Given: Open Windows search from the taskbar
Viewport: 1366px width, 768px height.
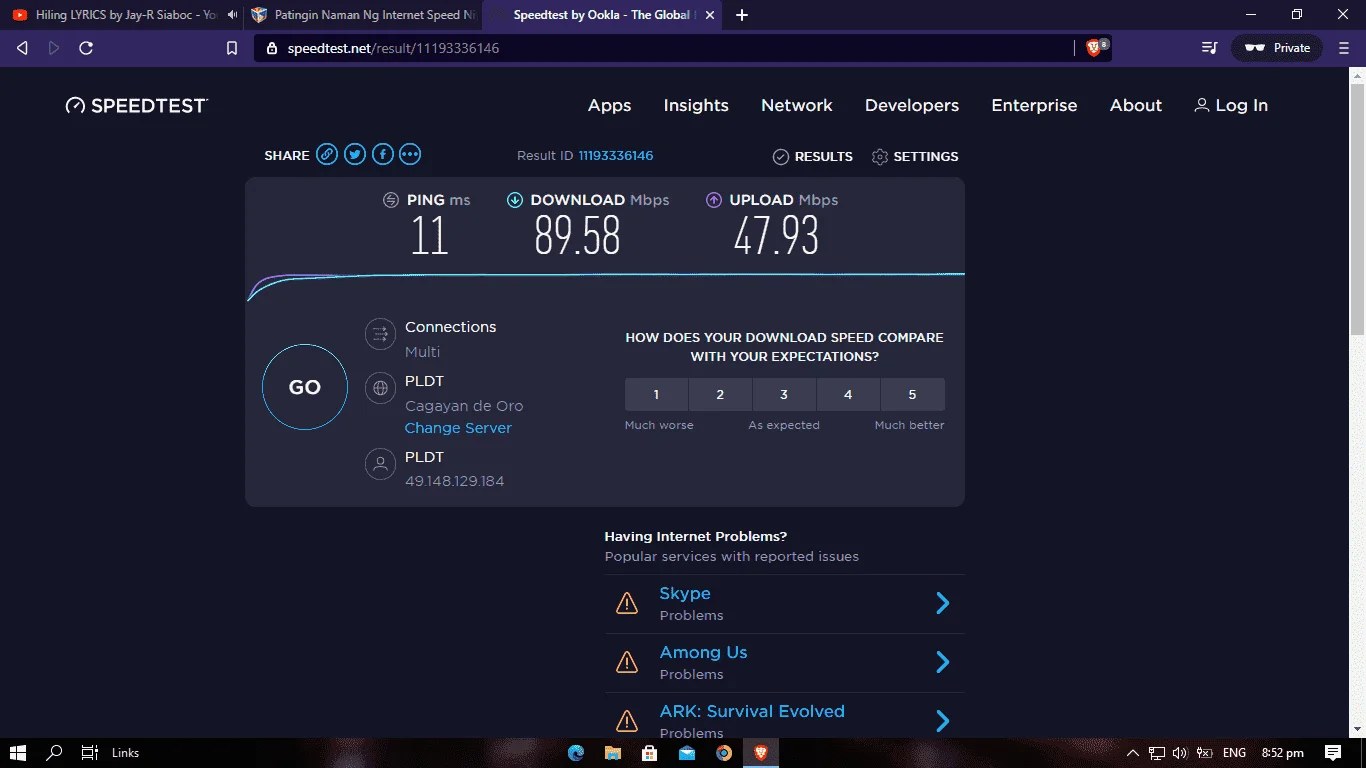Looking at the screenshot, I should (55, 753).
